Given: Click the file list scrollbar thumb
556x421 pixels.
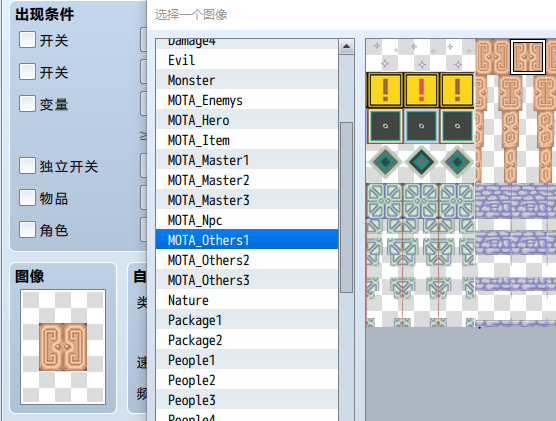Looking at the screenshot, I should tap(346, 207).
